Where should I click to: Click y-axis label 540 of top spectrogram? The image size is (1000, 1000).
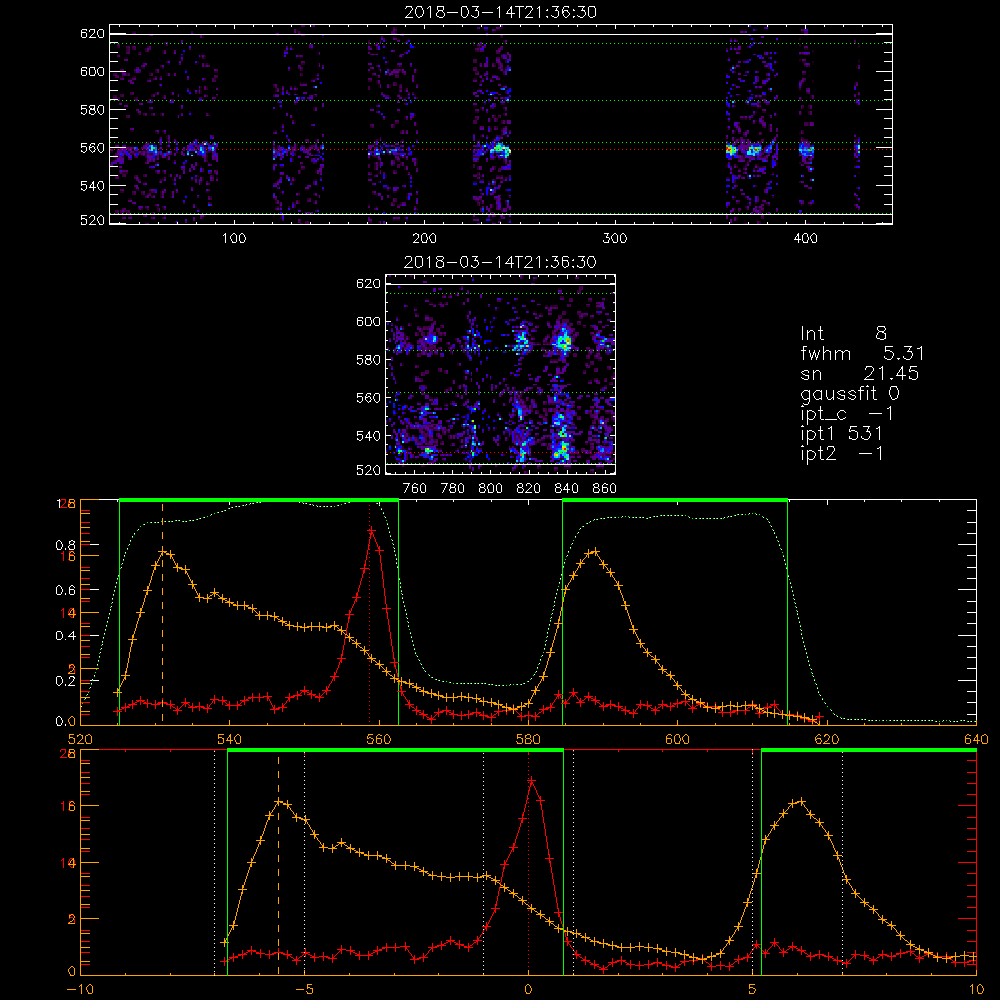(92, 186)
